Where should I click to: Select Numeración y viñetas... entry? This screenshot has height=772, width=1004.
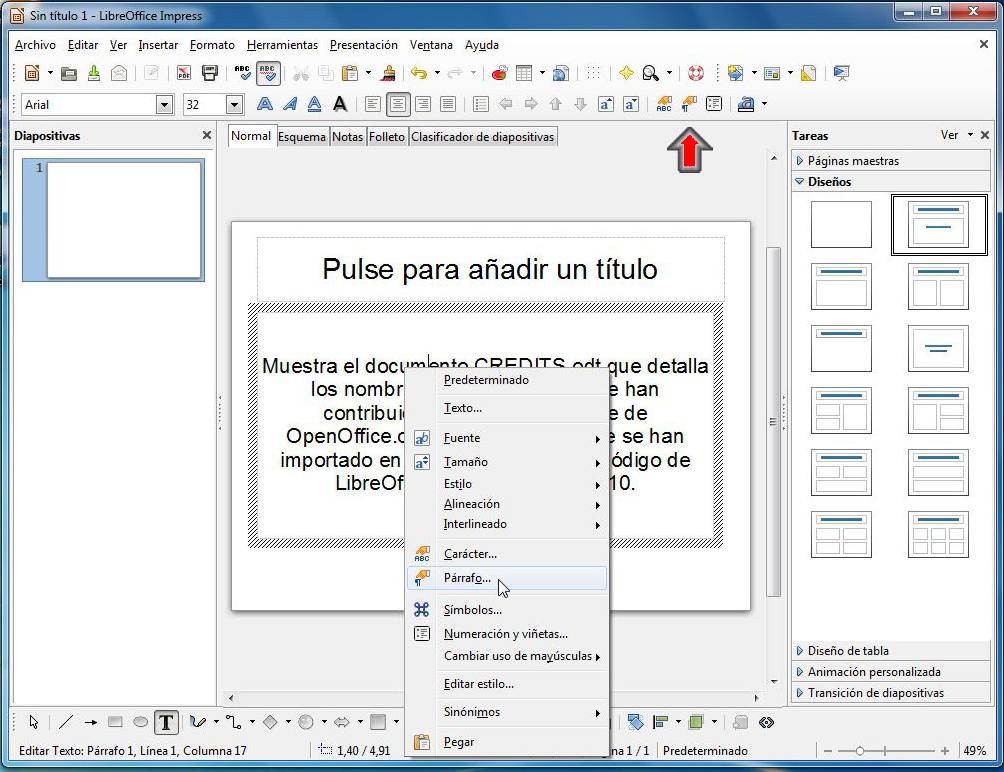pyautogui.click(x=506, y=634)
